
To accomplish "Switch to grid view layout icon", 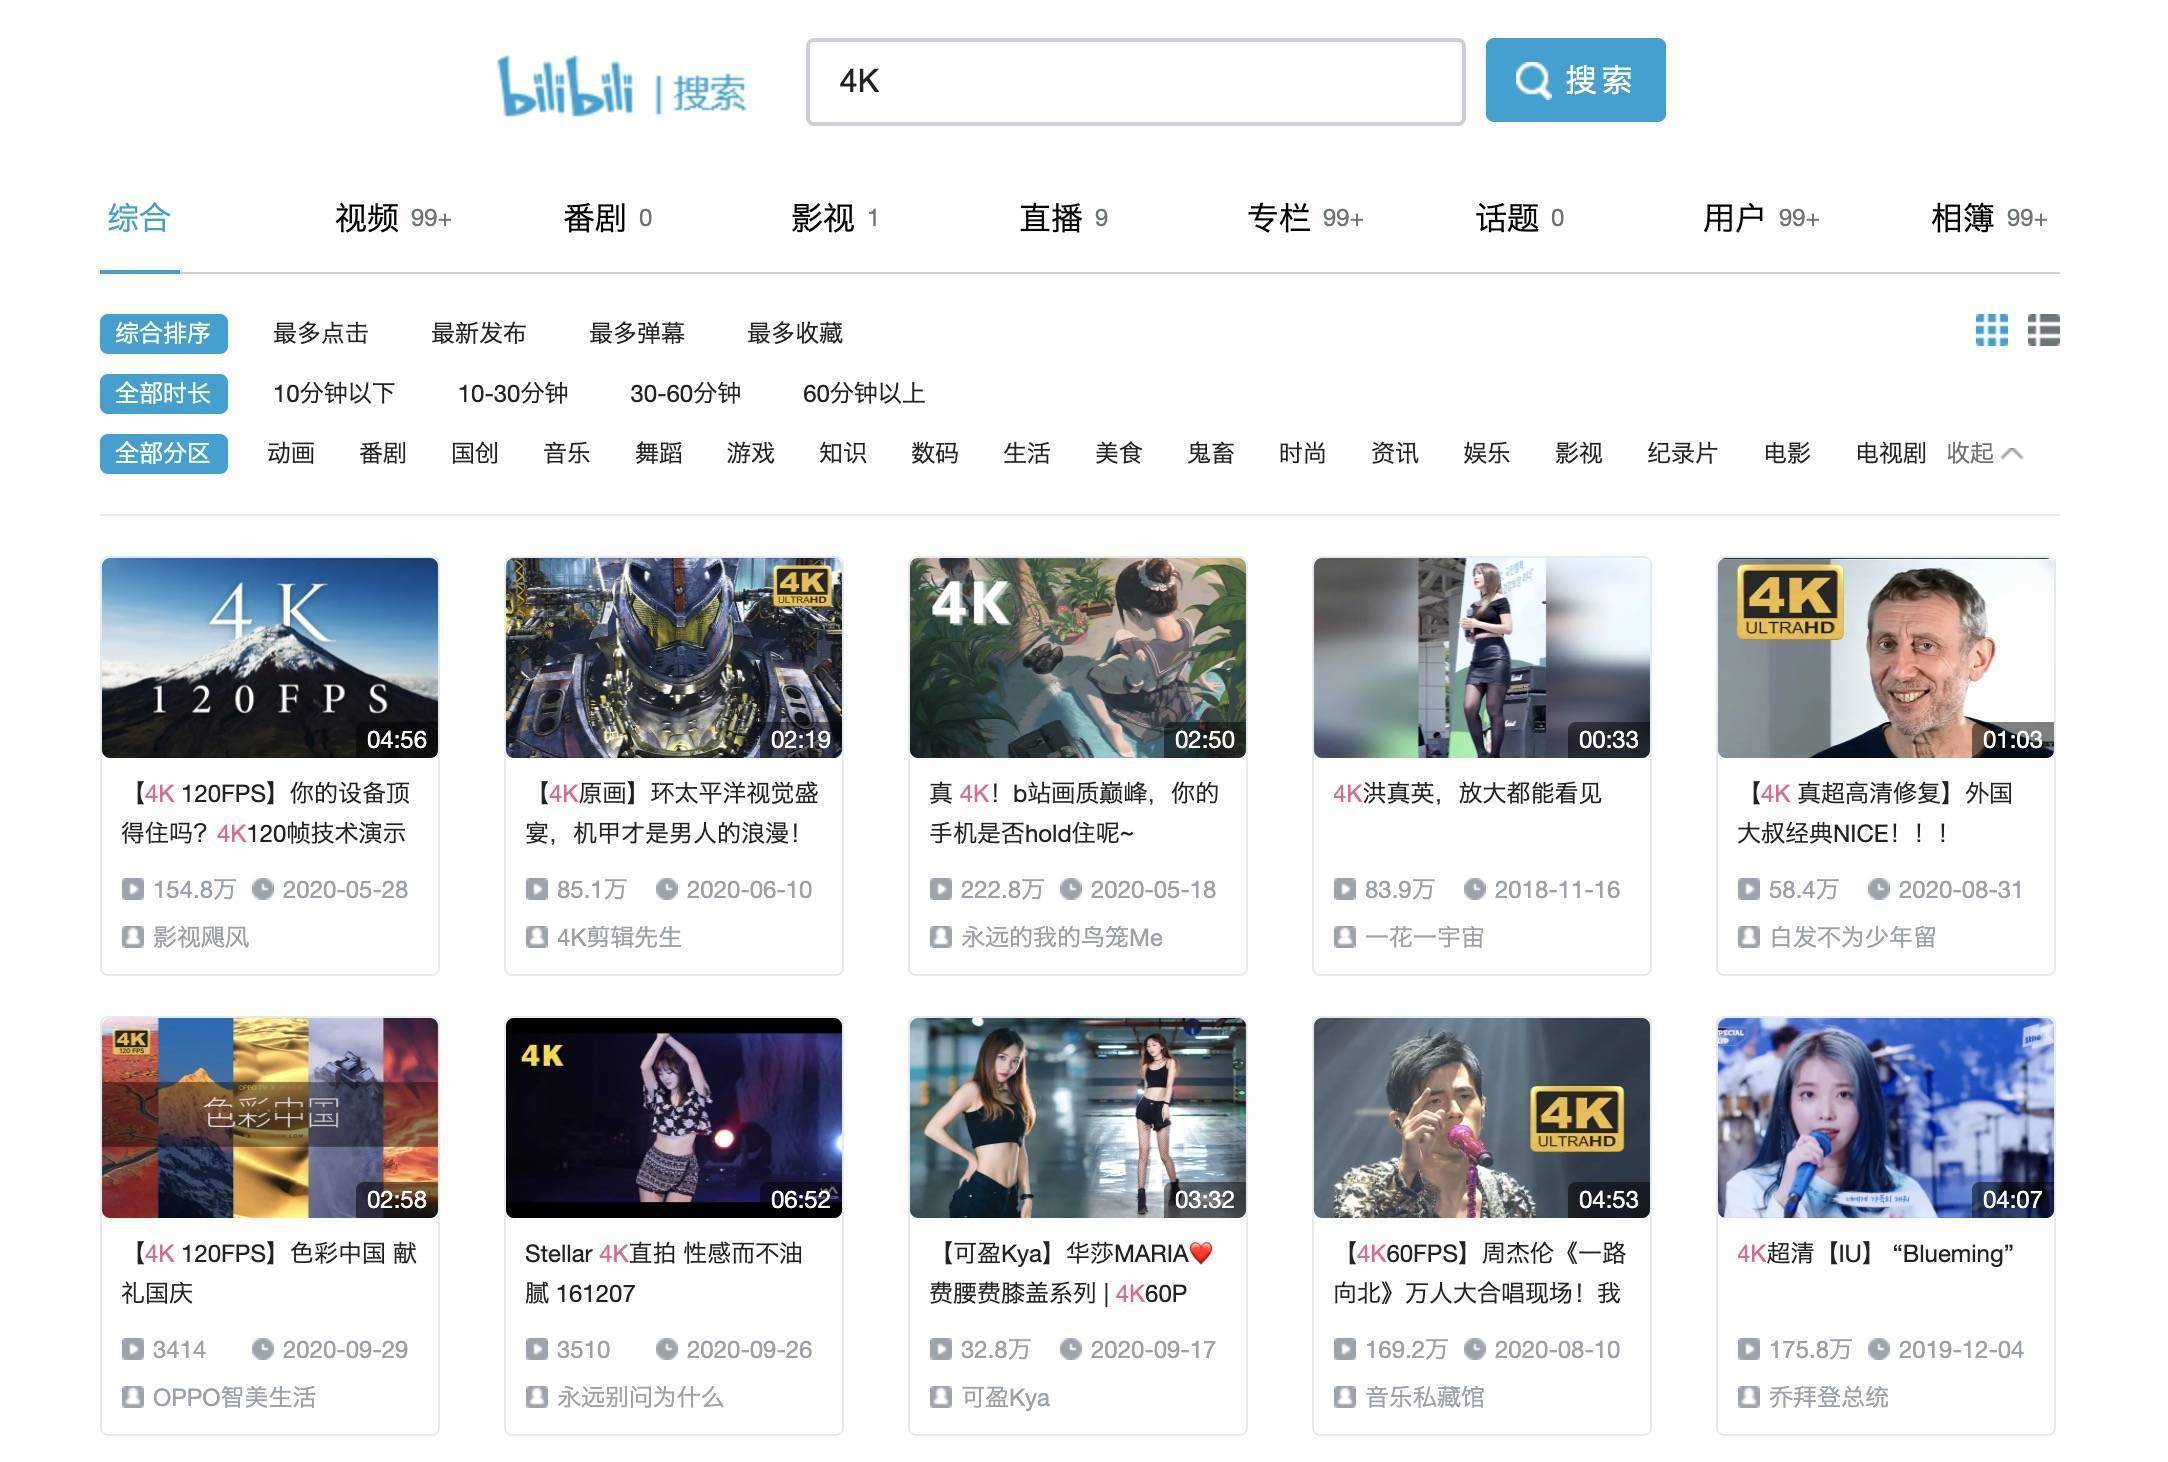I will [x=1991, y=330].
